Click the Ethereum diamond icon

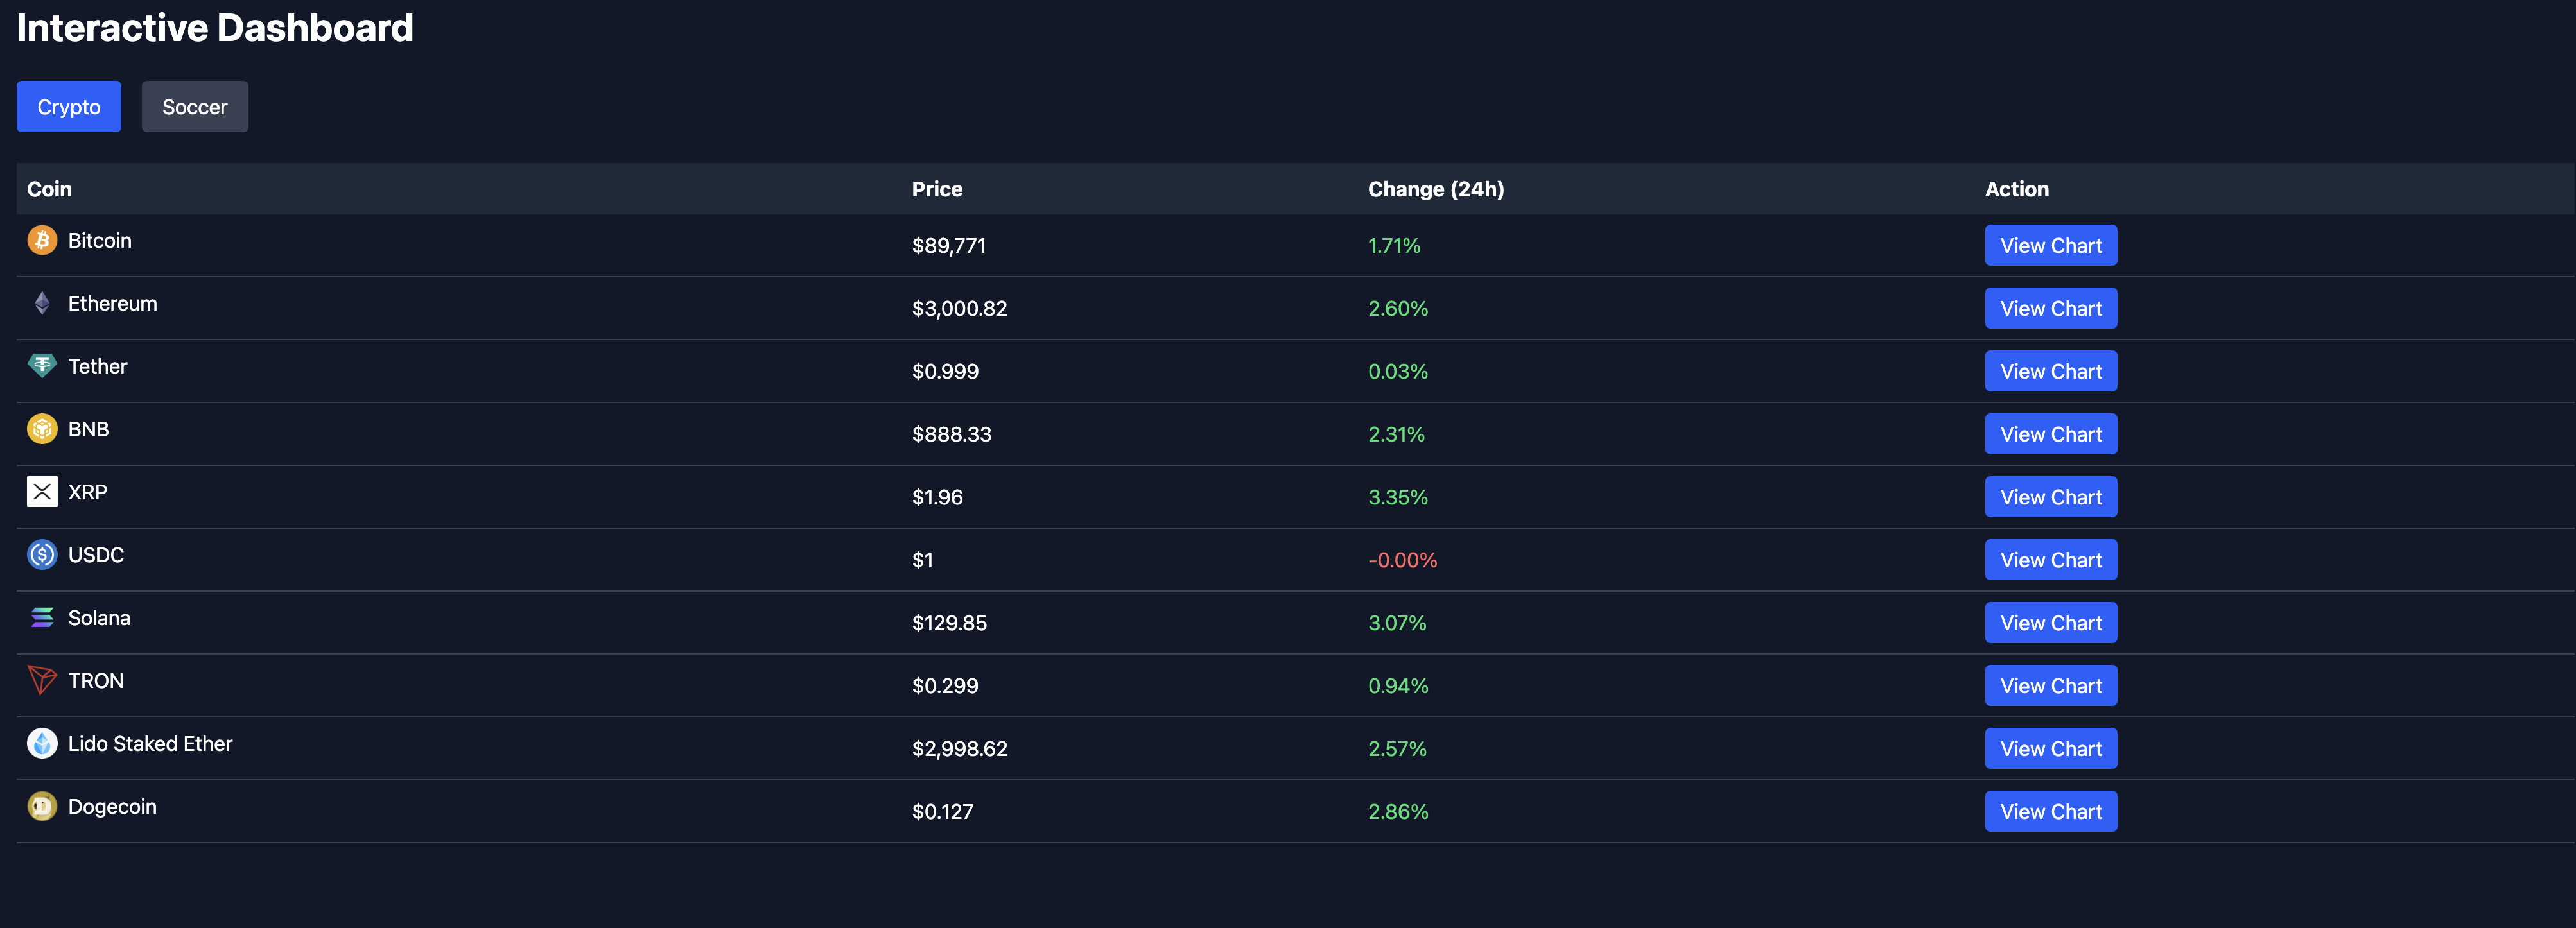pos(42,303)
